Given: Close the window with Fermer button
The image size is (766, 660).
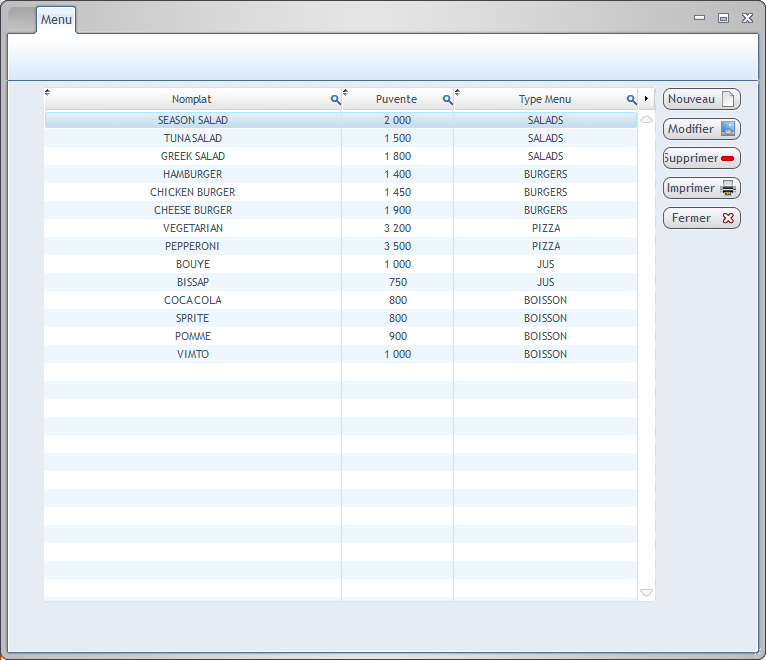Looking at the screenshot, I should 701,218.
